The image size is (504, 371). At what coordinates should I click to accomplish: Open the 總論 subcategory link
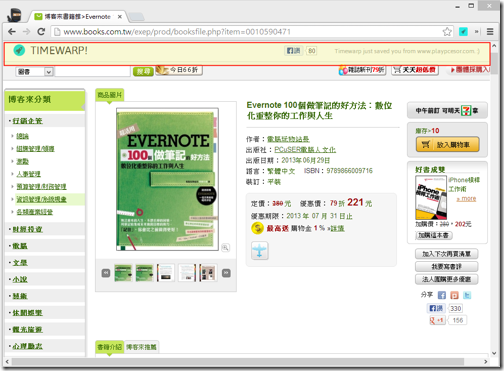(23, 136)
